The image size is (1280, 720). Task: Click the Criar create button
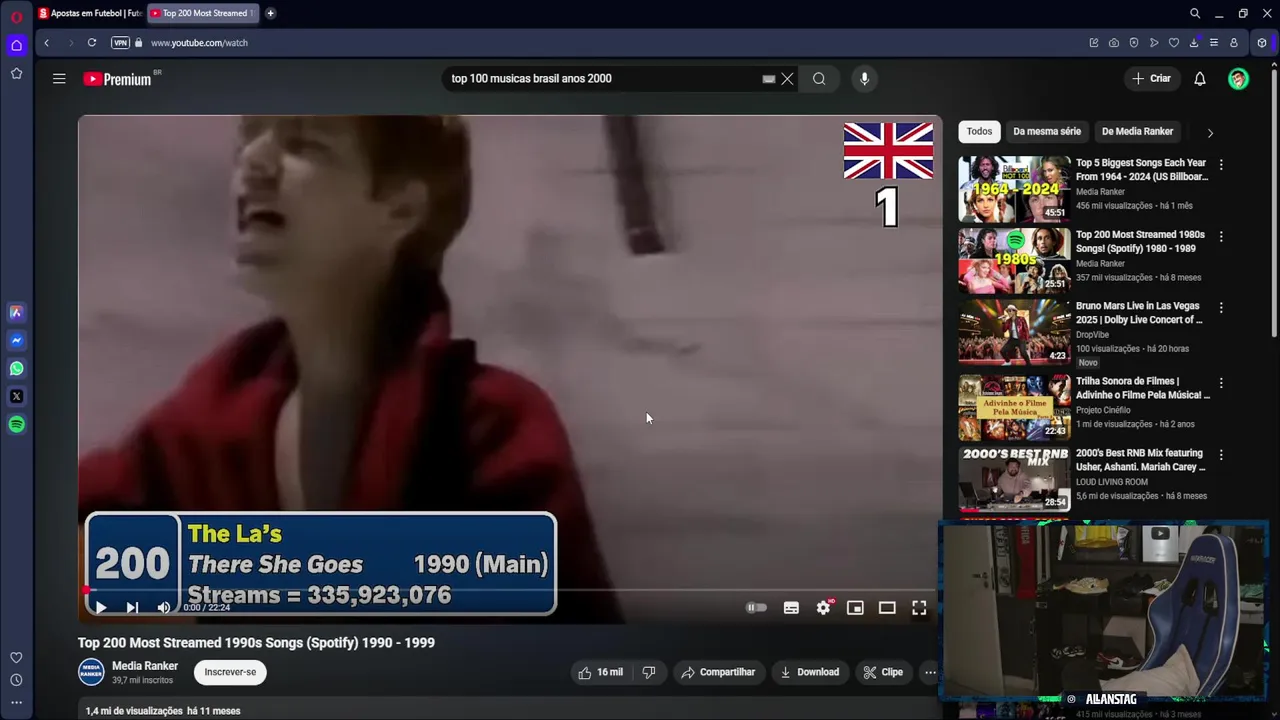[1150, 79]
